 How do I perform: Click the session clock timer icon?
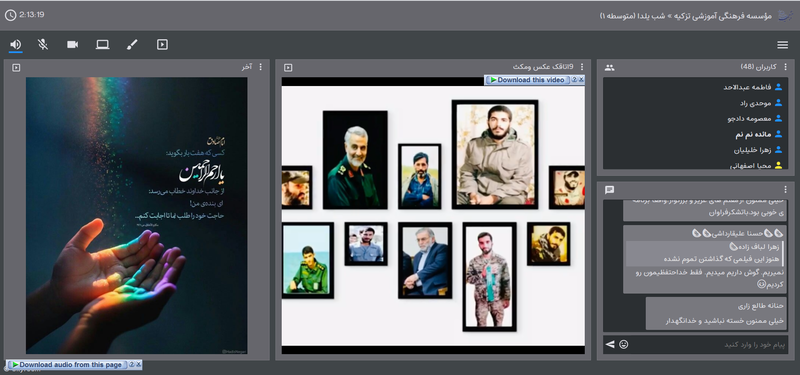click(10, 15)
